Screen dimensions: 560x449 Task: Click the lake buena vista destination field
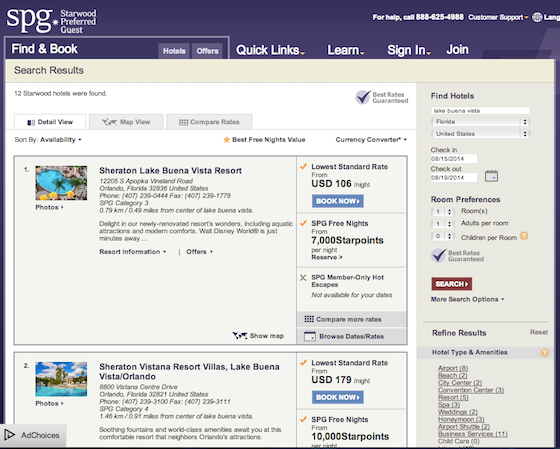[x=480, y=111]
